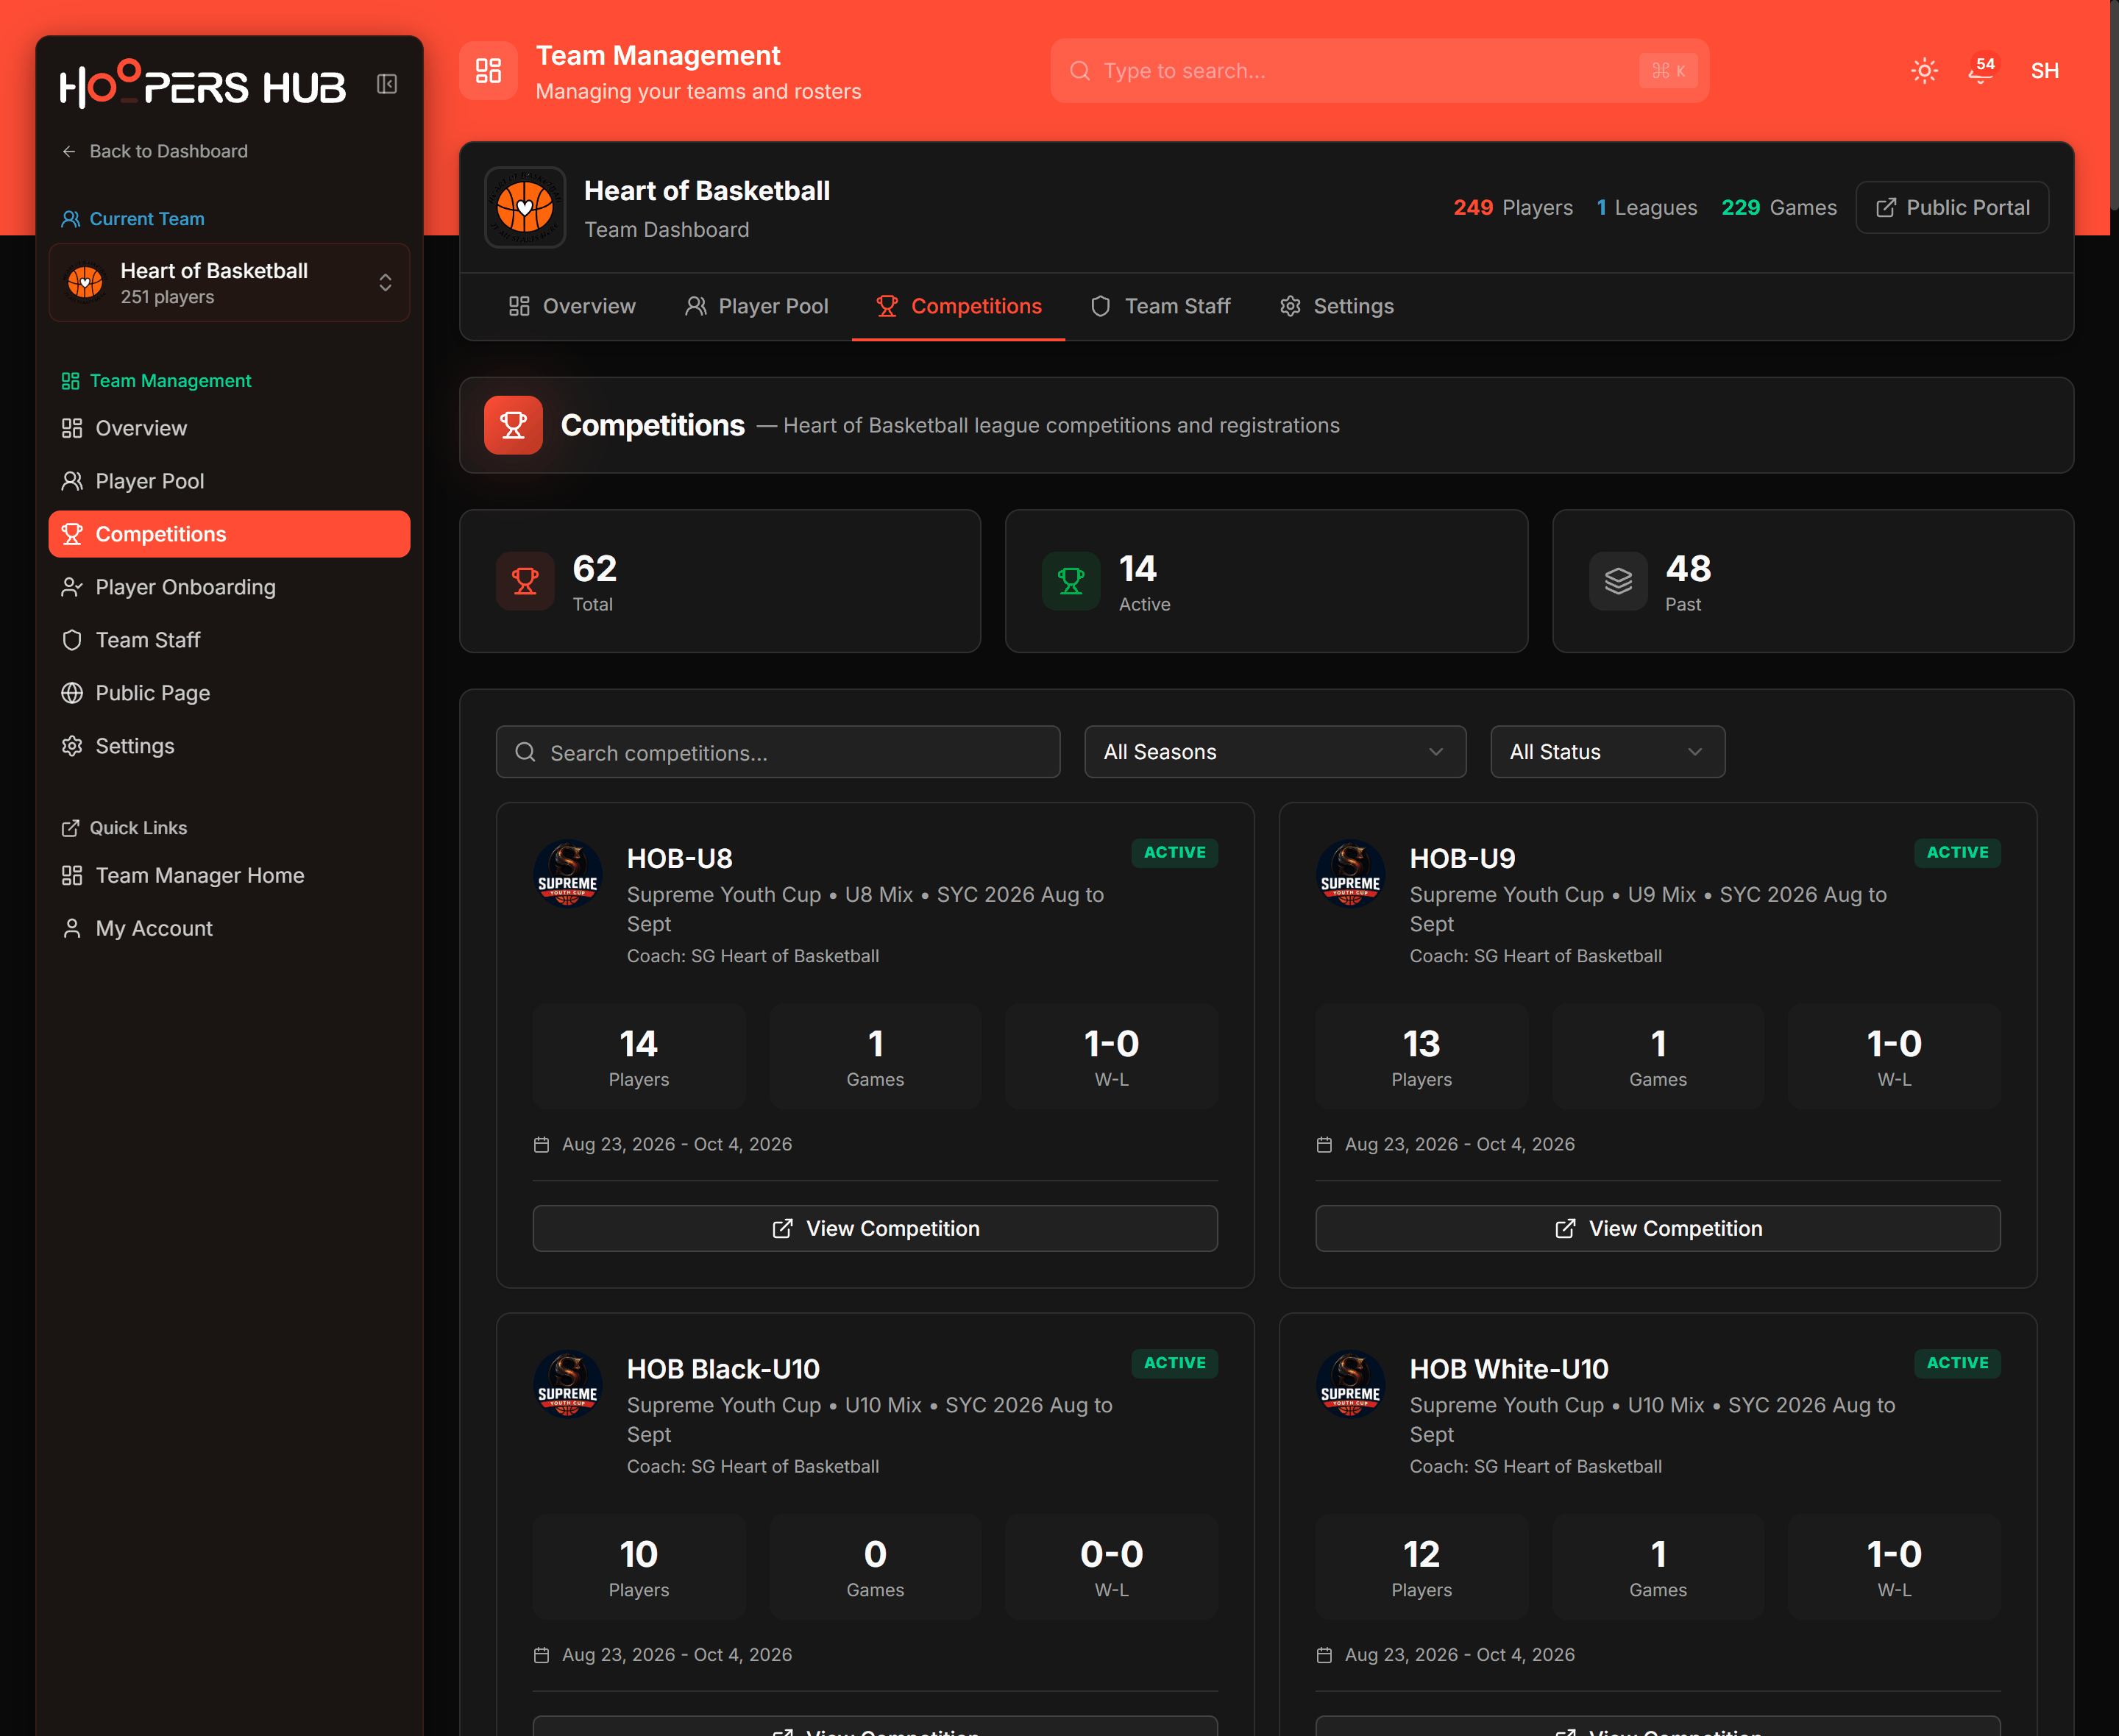2119x1736 pixels.
Task: Click the ACTIVE badge on HOB-U9
Action: click(x=1957, y=852)
